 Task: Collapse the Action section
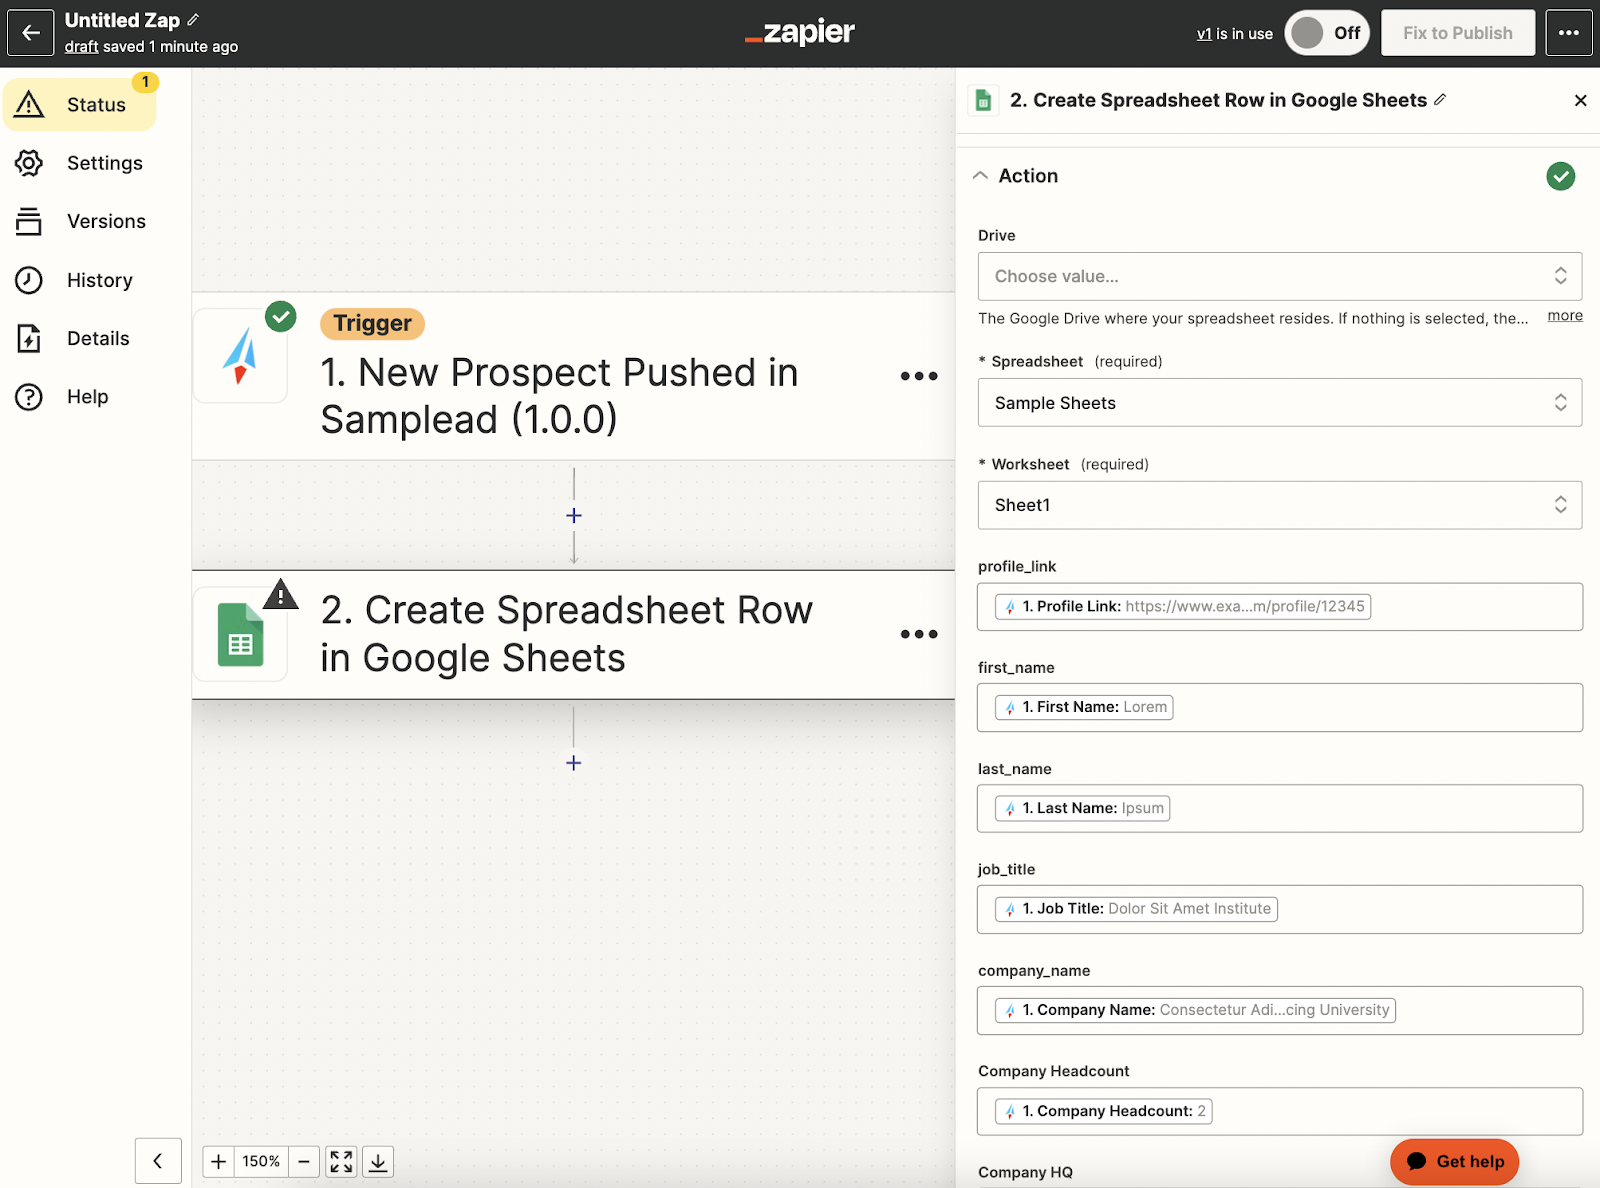coord(980,176)
